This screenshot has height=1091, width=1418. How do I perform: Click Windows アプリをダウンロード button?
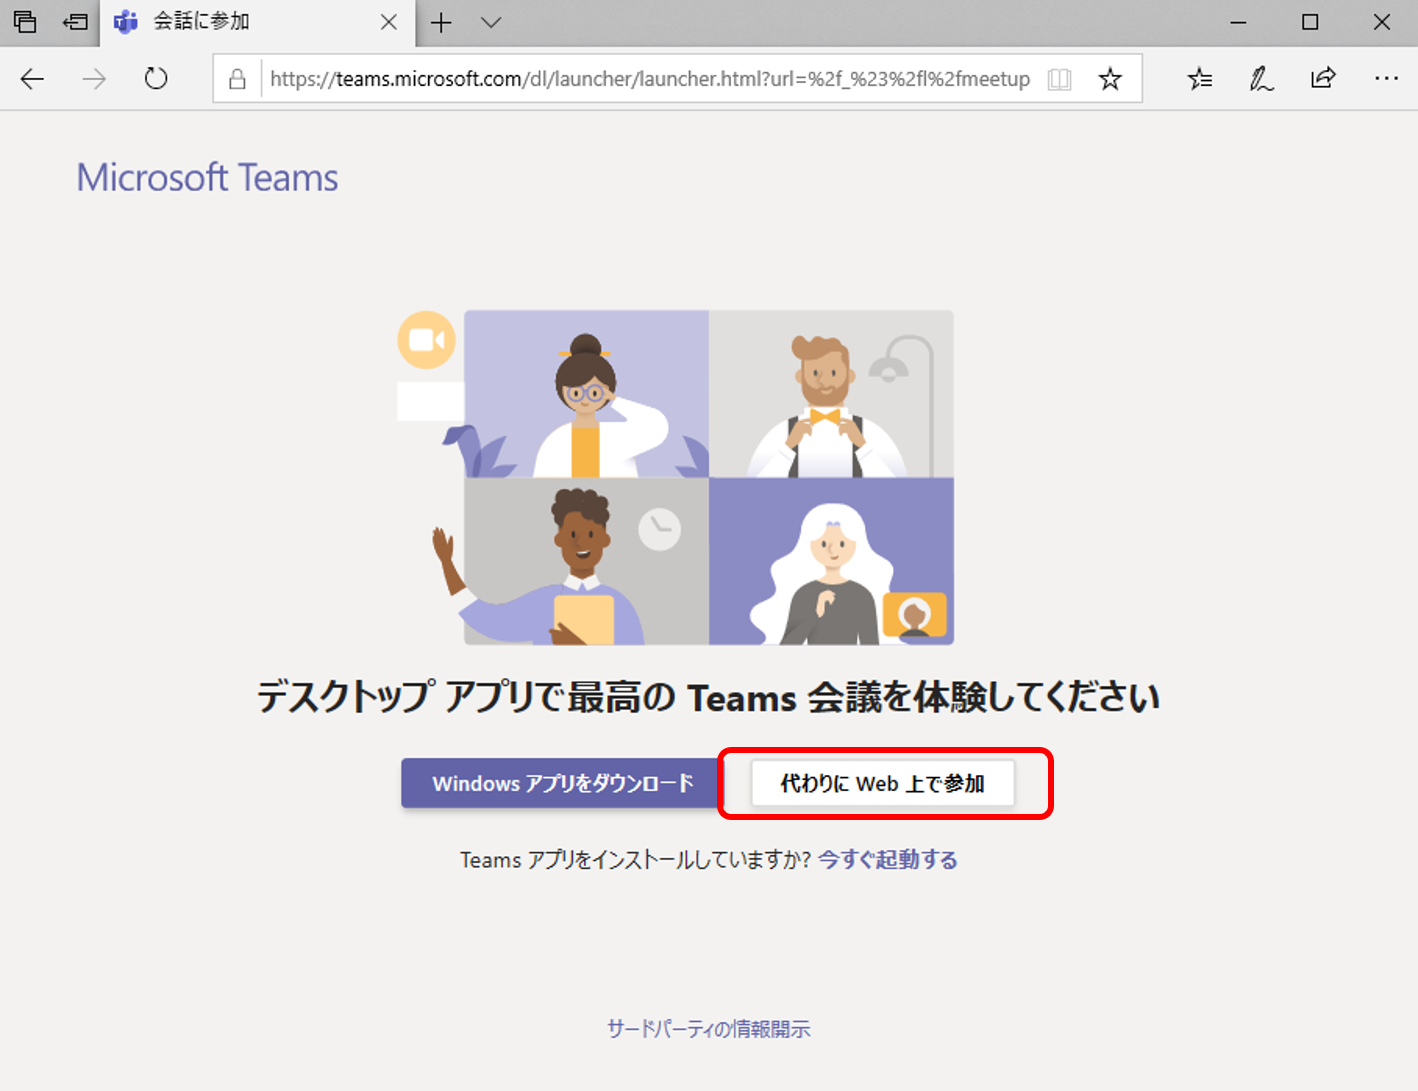(562, 783)
